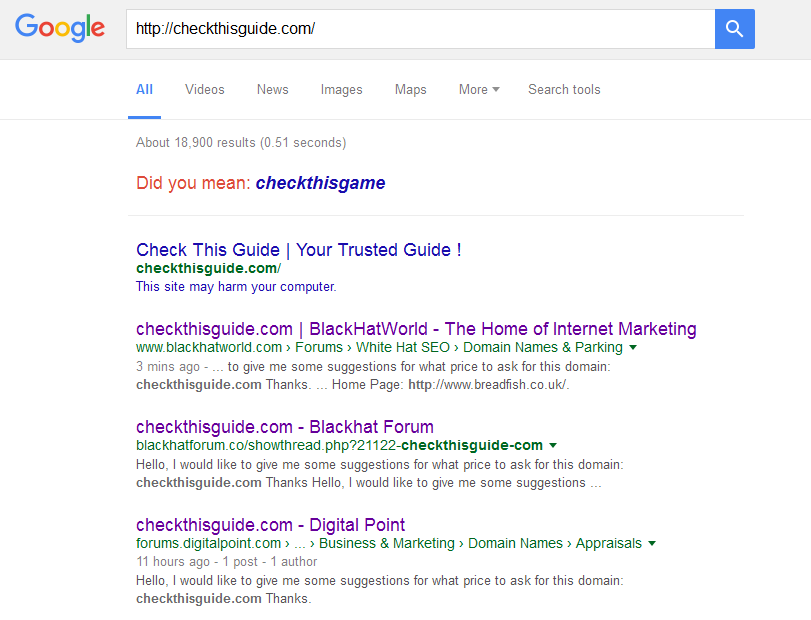This screenshot has width=811, height=620.
Task: Focus the search box containing checkthisguide.com
Action: pos(420,29)
